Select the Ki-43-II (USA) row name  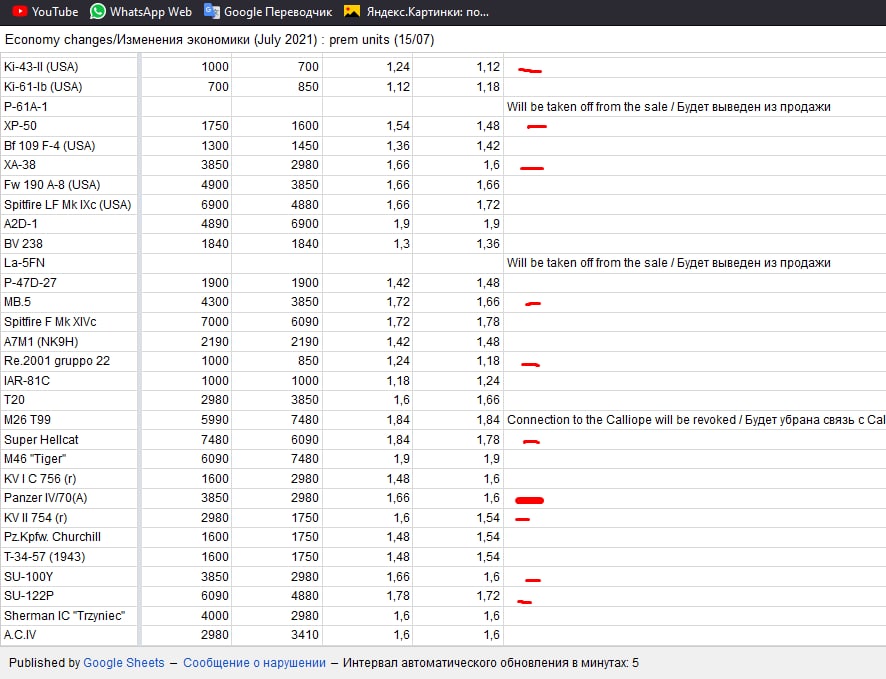[41, 67]
